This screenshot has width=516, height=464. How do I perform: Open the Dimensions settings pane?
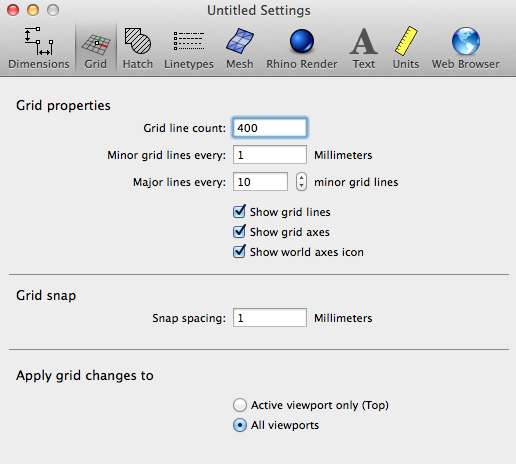(39, 48)
